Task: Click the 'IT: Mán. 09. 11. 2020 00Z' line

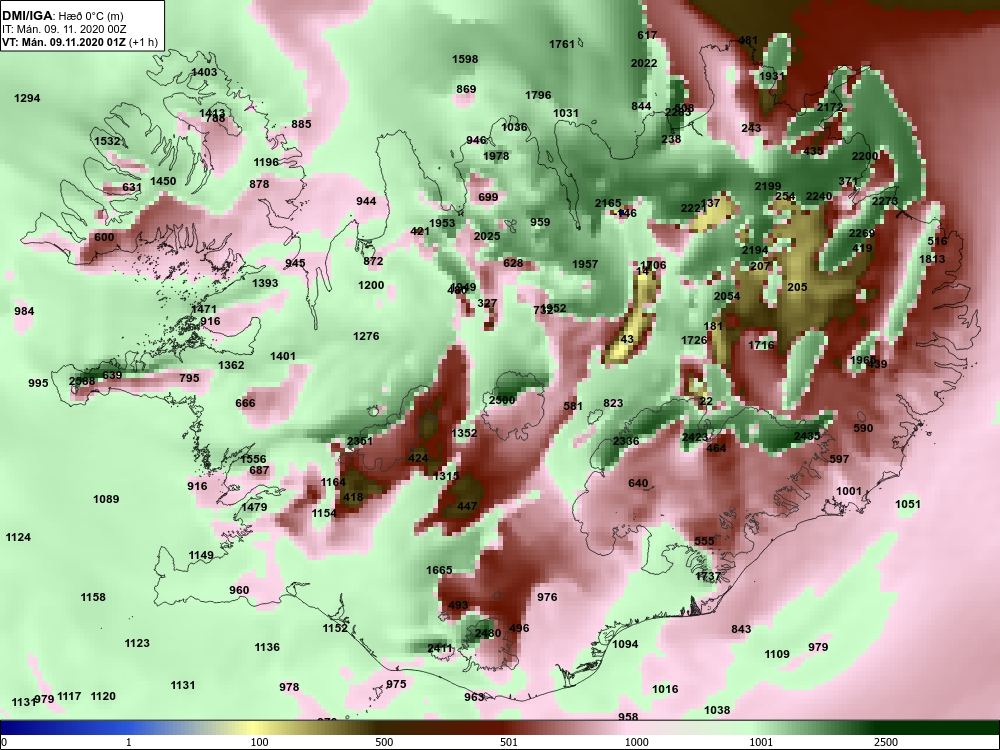Action: [64, 29]
